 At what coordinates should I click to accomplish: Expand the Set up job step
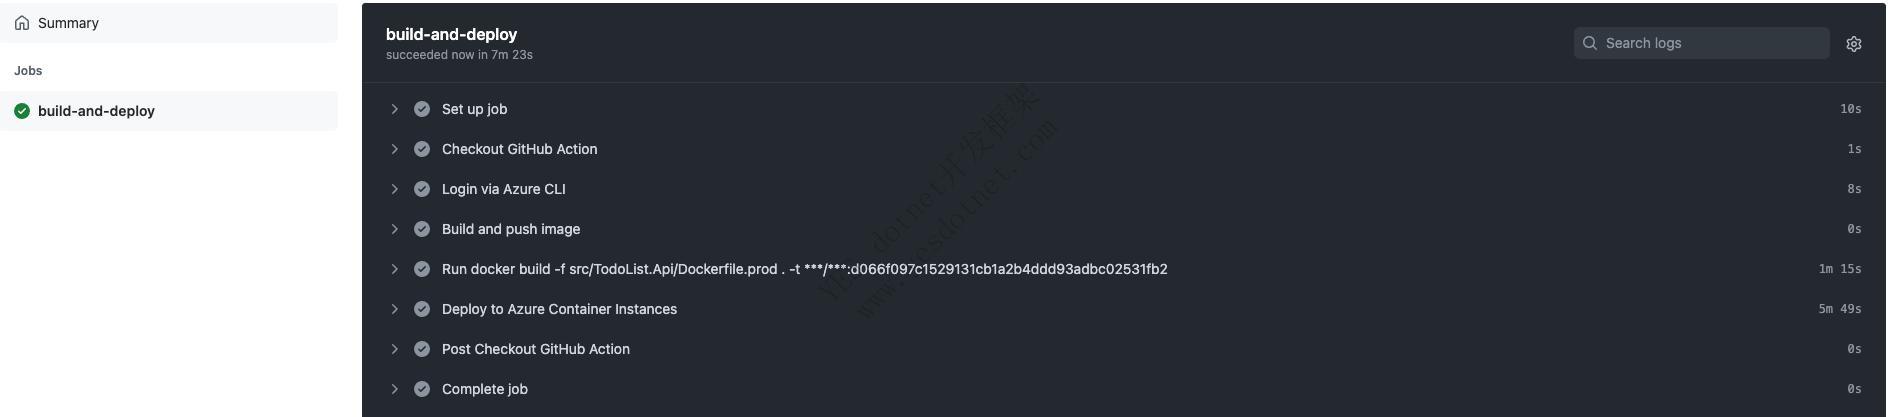(x=394, y=109)
